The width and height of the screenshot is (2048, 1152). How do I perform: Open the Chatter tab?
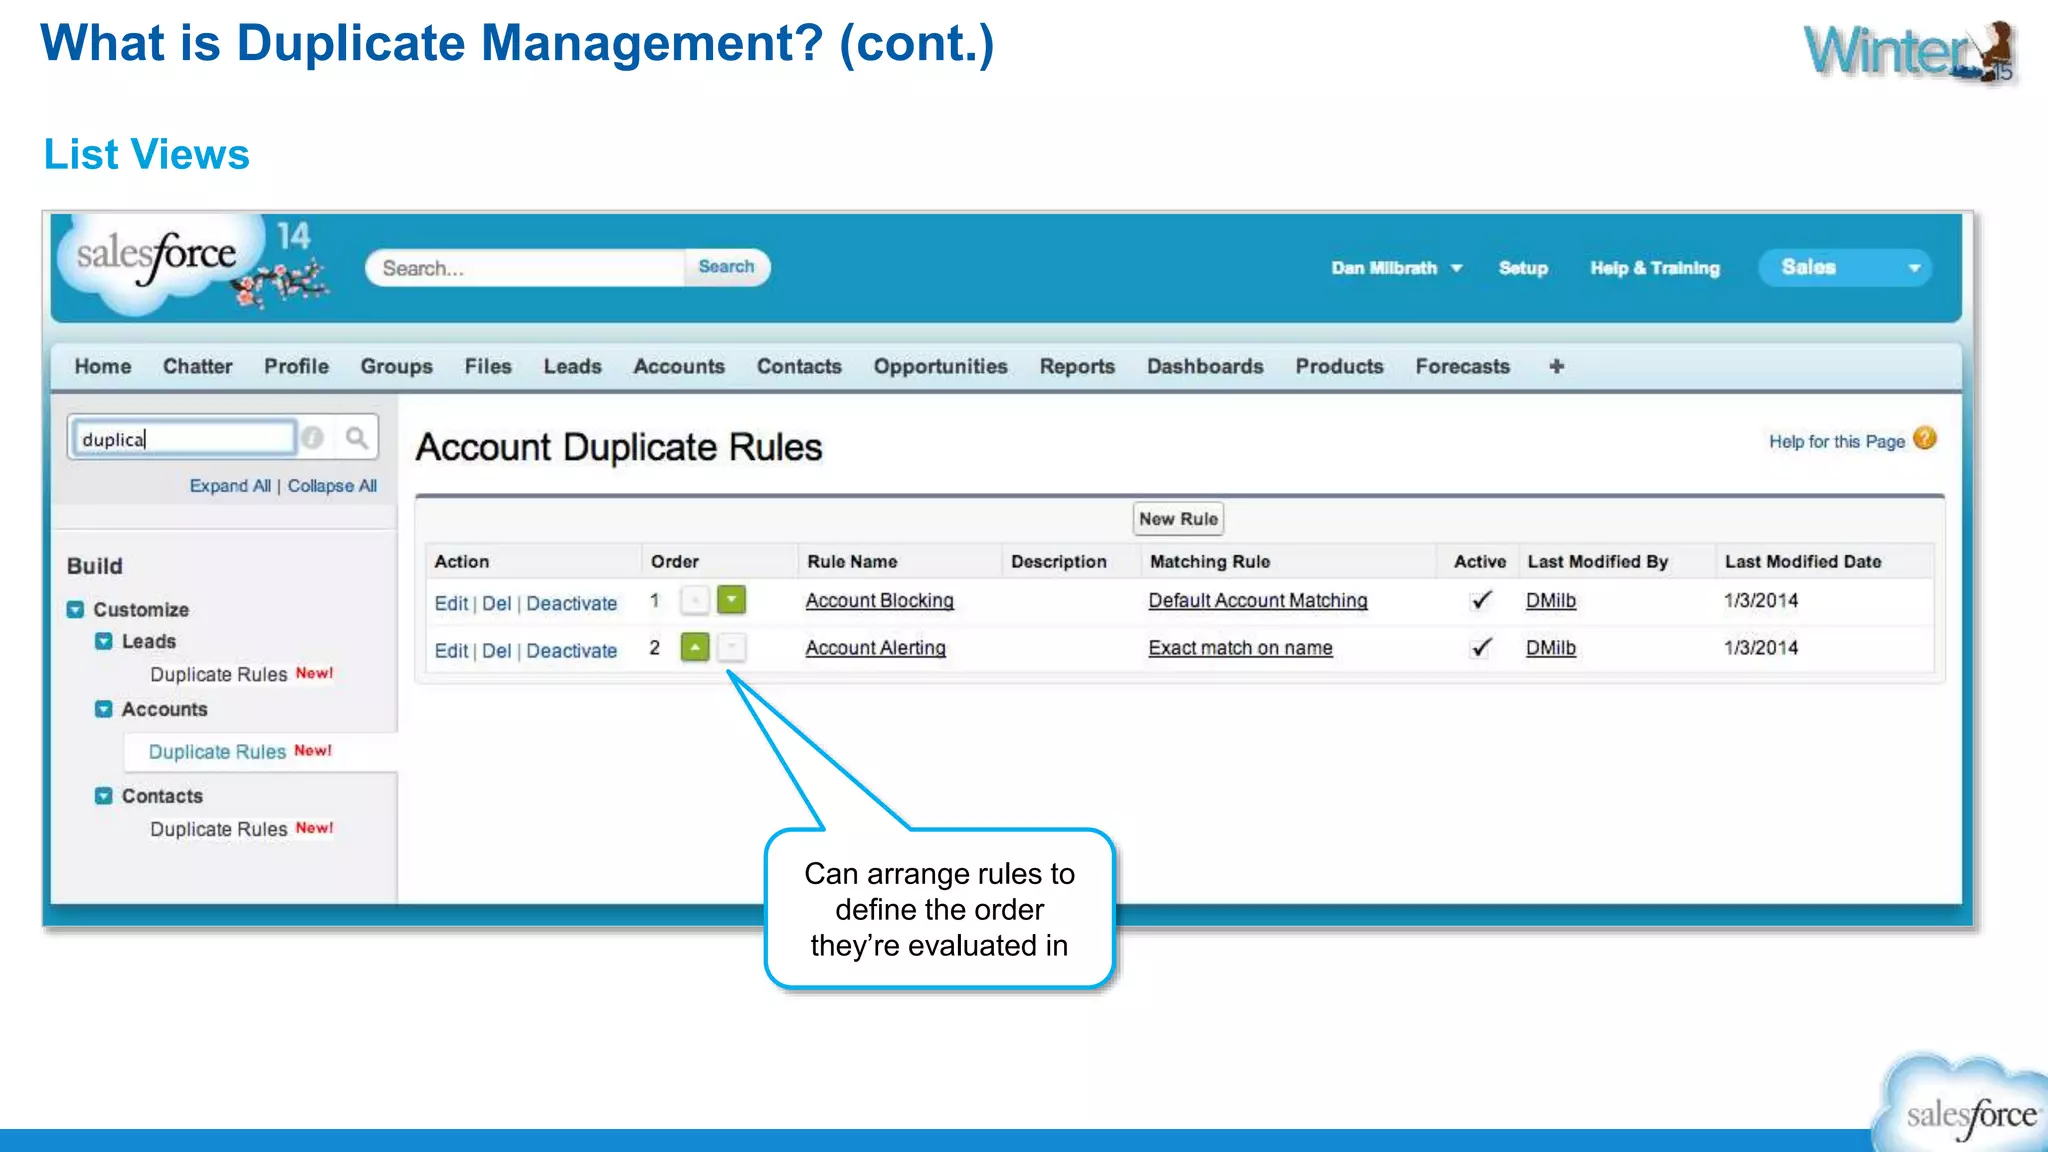pyautogui.click(x=198, y=366)
